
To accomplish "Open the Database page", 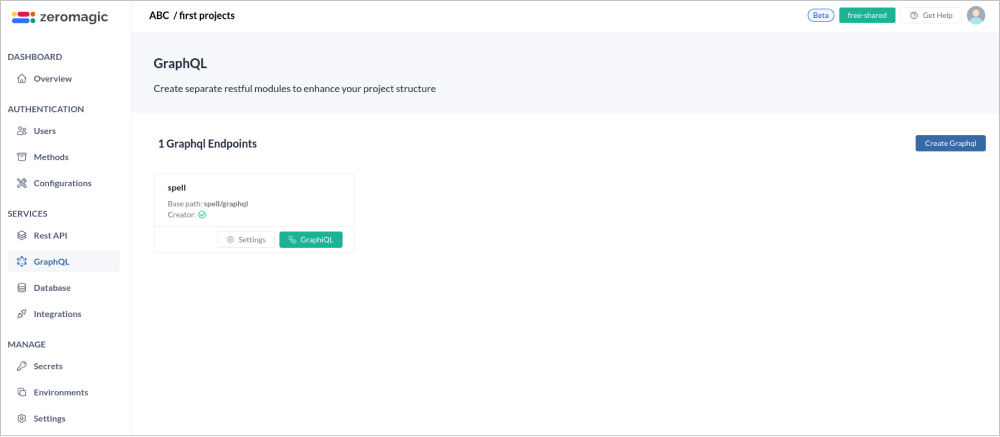I will coord(64,288).
